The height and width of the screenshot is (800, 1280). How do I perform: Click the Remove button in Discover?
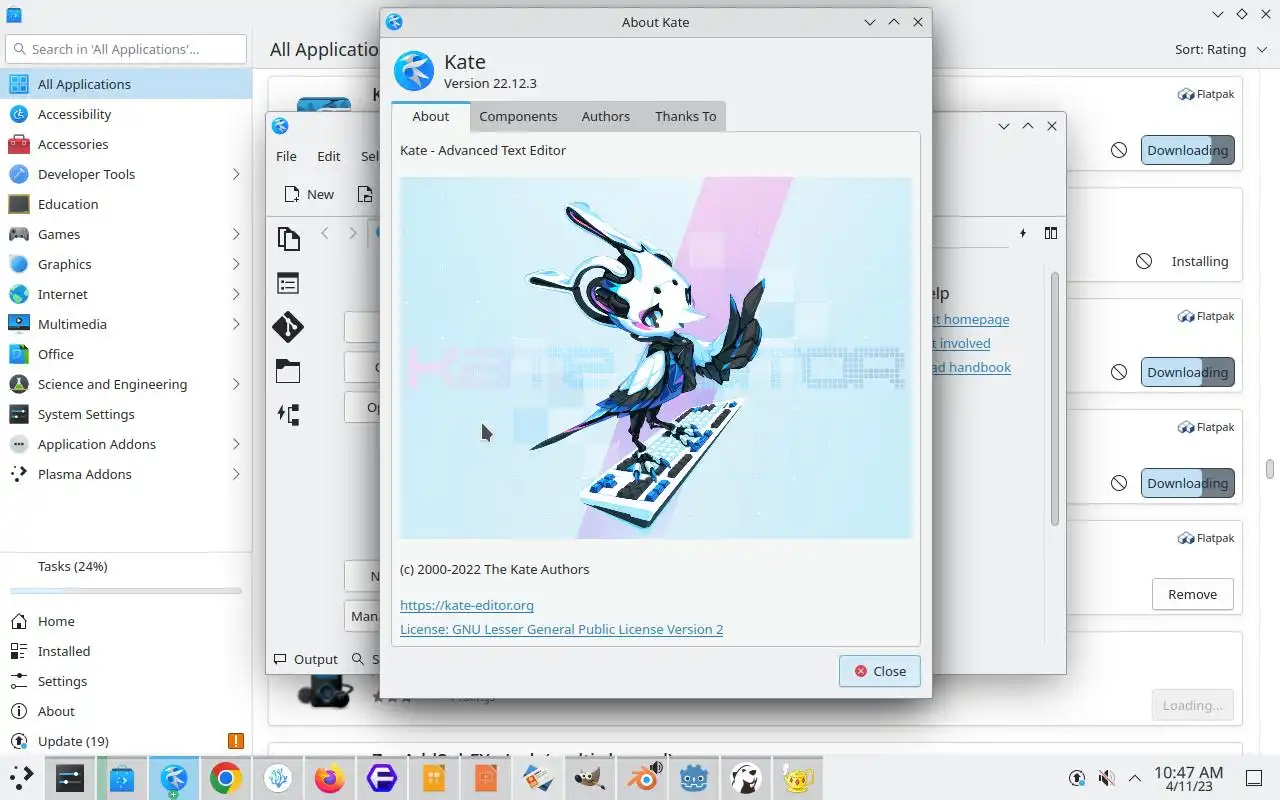(1192, 594)
